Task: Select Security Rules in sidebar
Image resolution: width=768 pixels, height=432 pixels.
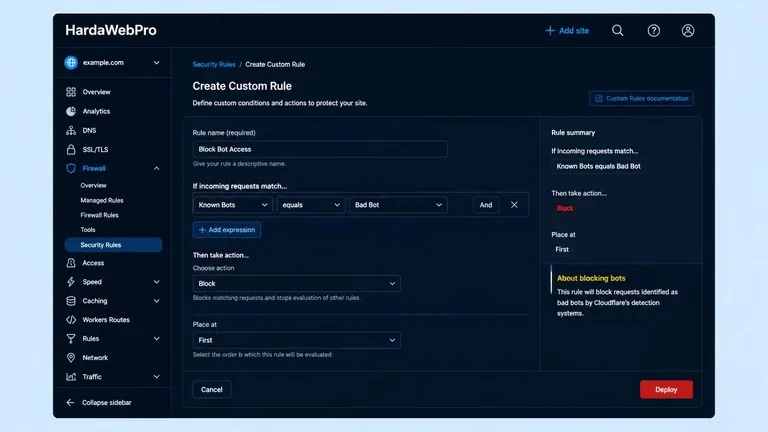Action: coord(113,245)
